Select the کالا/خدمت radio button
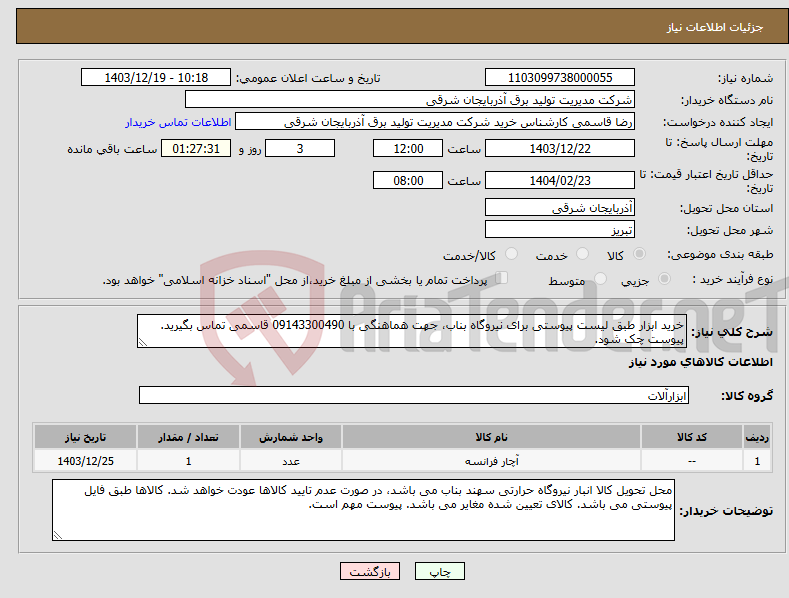This screenshot has height=598, width=789. [x=511, y=254]
